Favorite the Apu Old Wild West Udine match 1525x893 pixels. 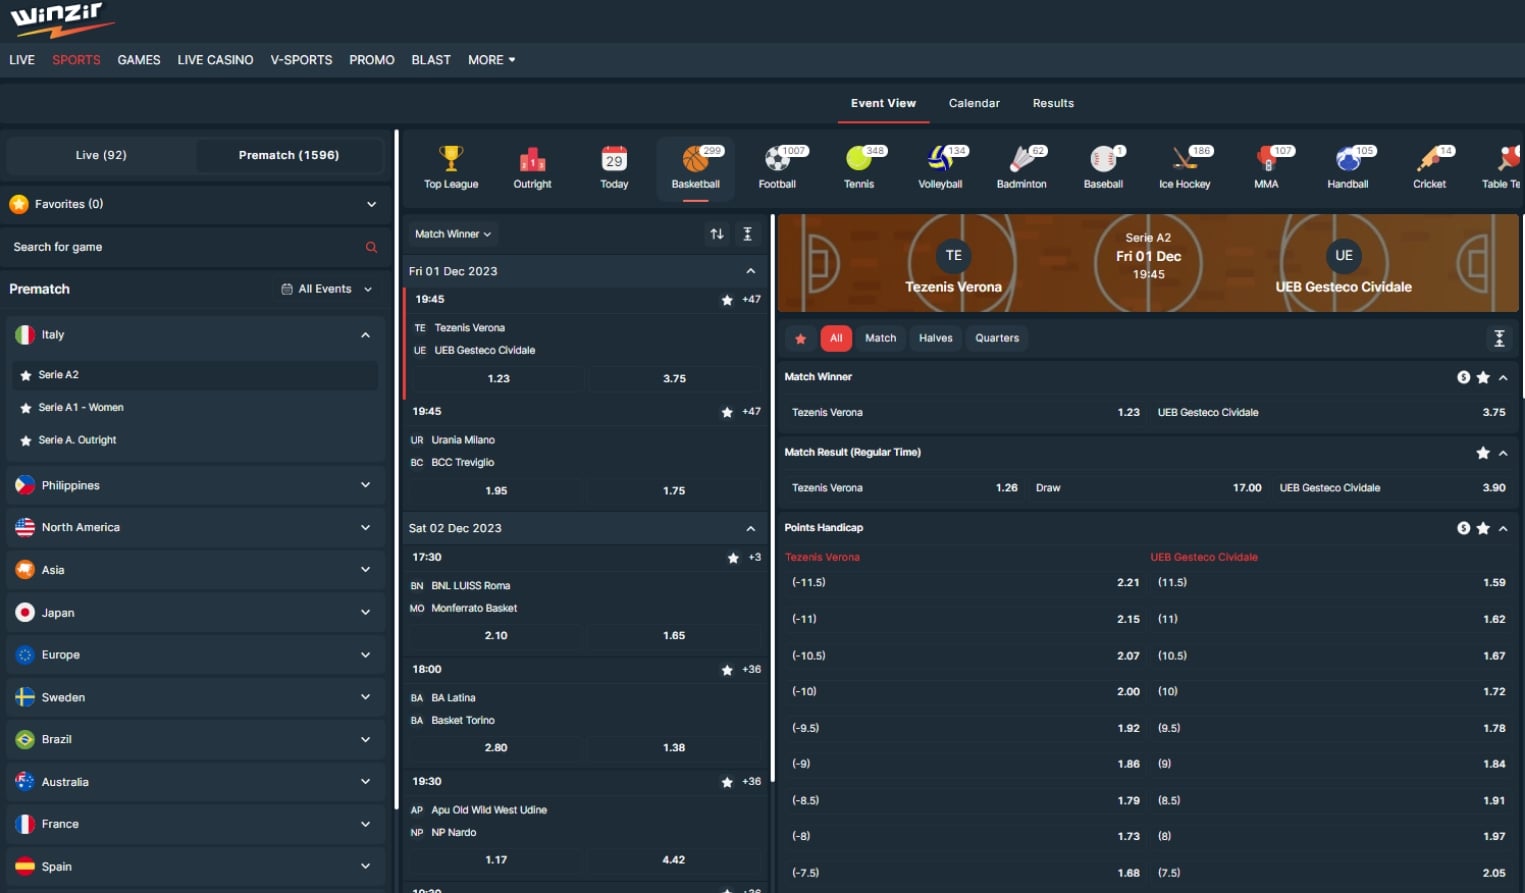727,782
